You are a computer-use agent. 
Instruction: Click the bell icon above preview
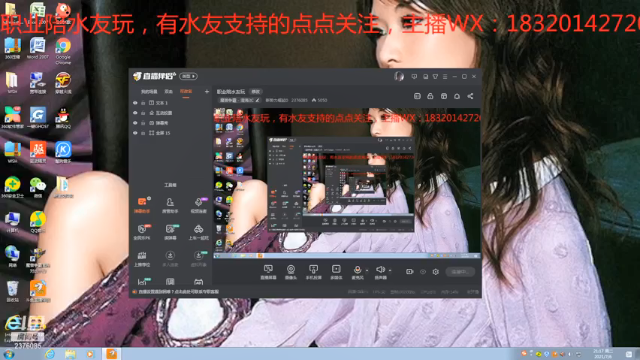tap(457, 96)
